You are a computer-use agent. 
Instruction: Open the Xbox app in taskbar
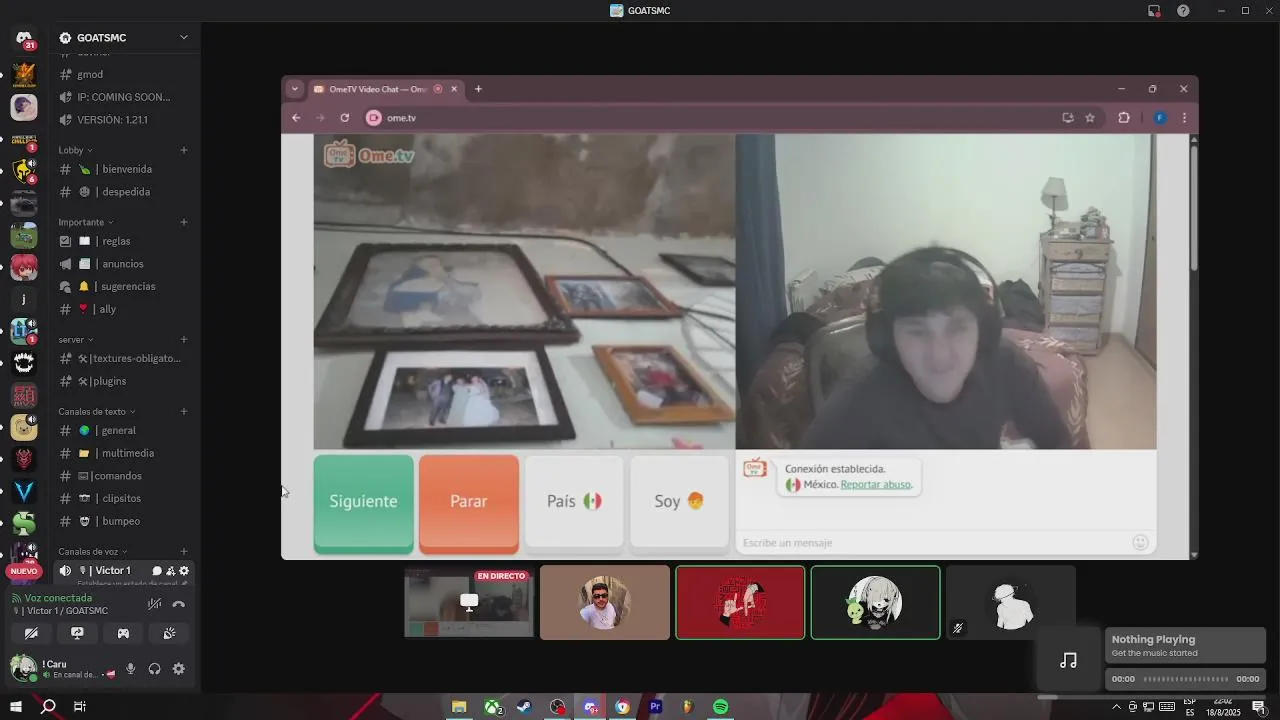click(x=494, y=707)
